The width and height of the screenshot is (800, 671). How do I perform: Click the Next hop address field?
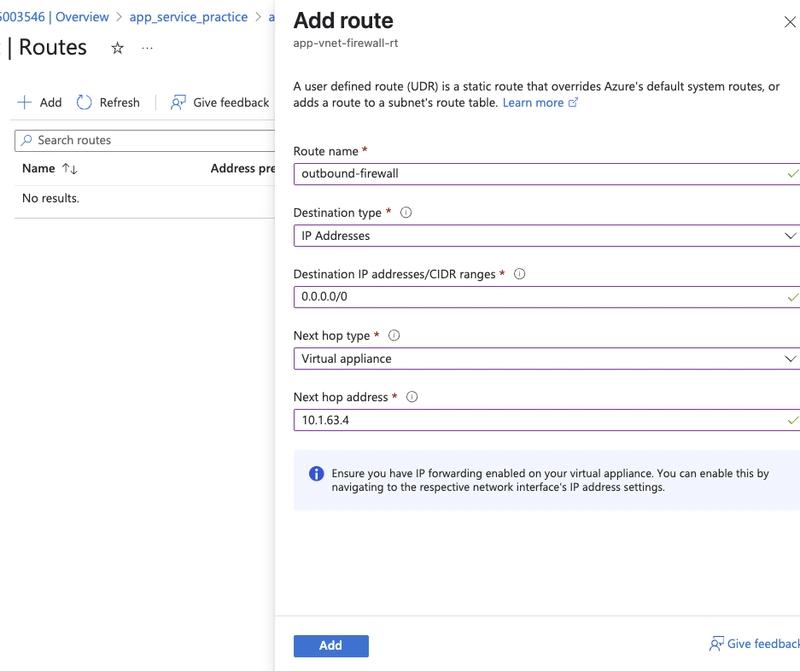(547, 420)
